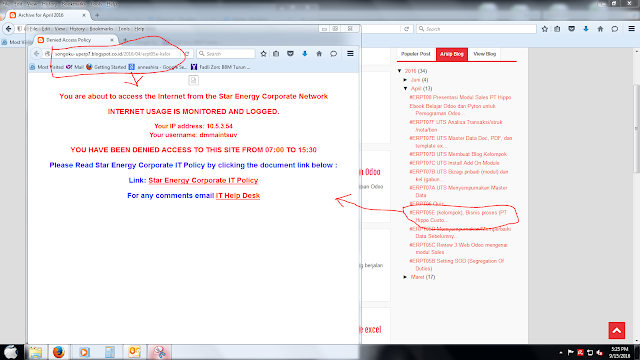Click search box in background window
The width and height of the screenshot is (640, 360).
coord(476,29)
